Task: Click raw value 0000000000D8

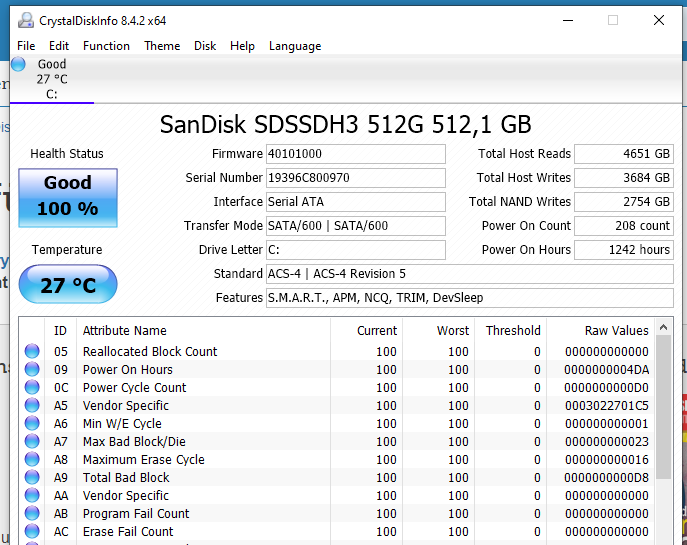Action: point(606,477)
